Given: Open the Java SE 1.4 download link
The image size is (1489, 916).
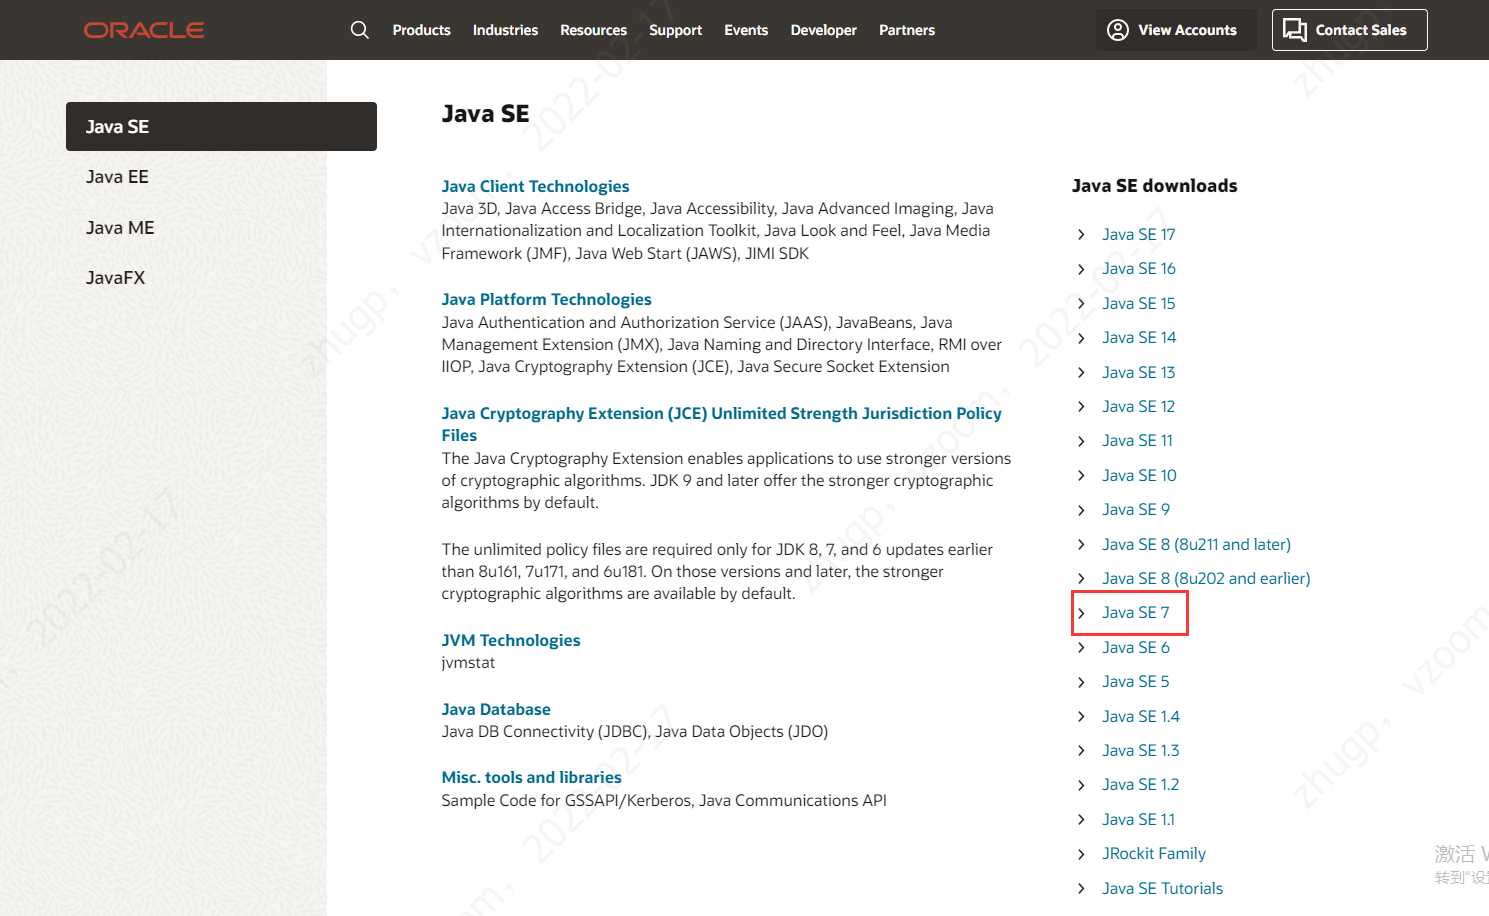Looking at the screenshot, I should 1140,716.
